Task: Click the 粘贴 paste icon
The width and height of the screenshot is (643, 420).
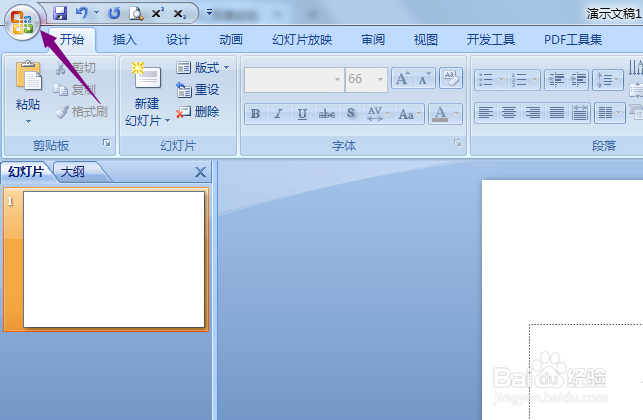Action: [28, 76]
